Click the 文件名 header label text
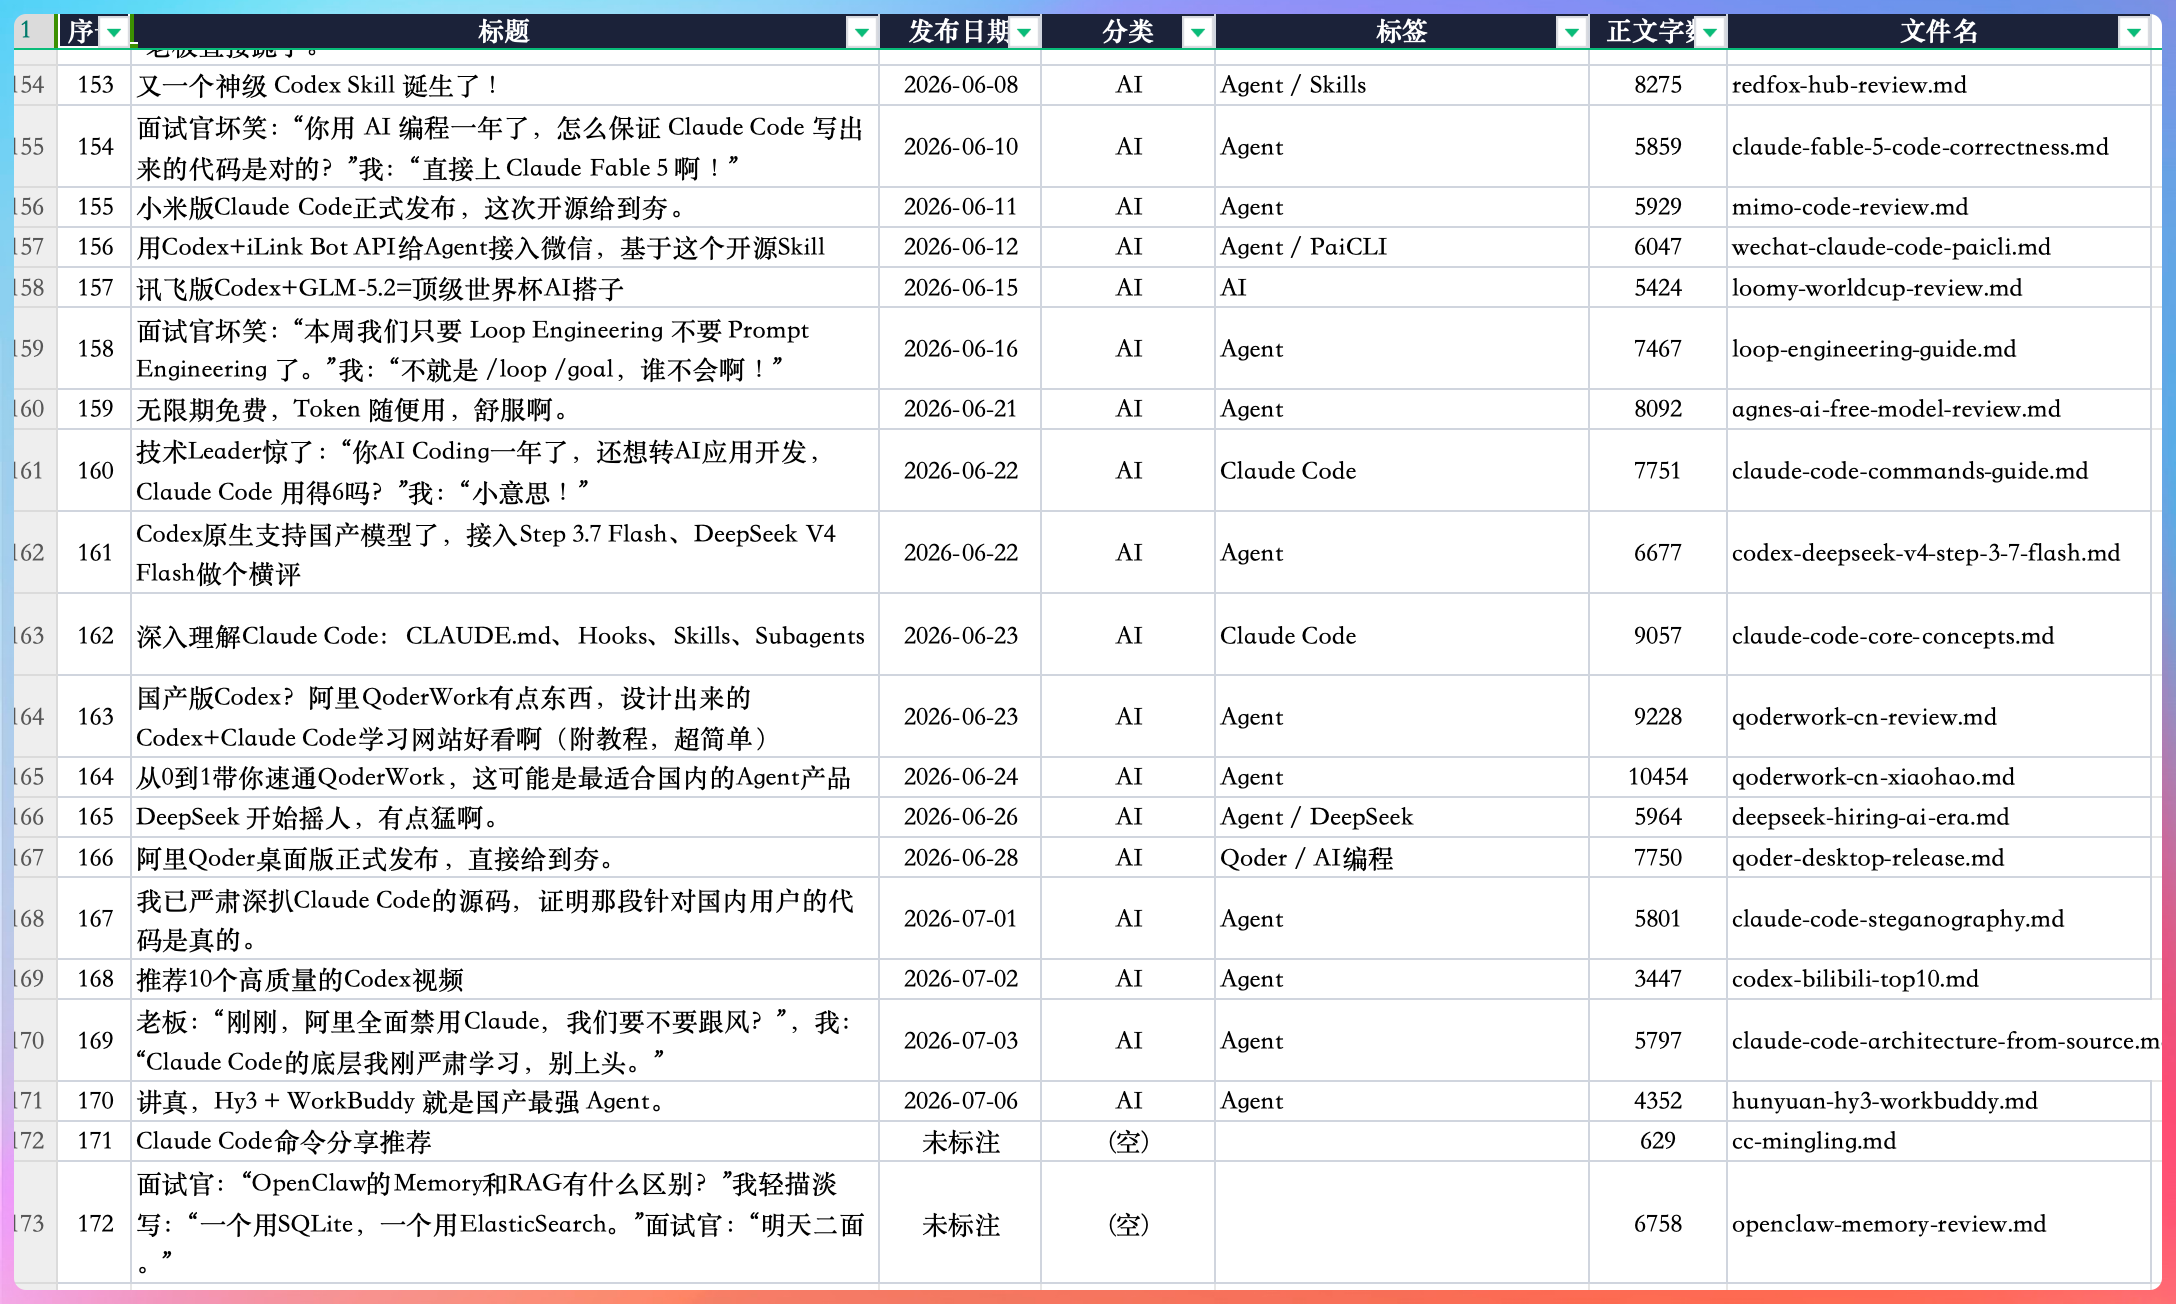 coord(1939,32)
